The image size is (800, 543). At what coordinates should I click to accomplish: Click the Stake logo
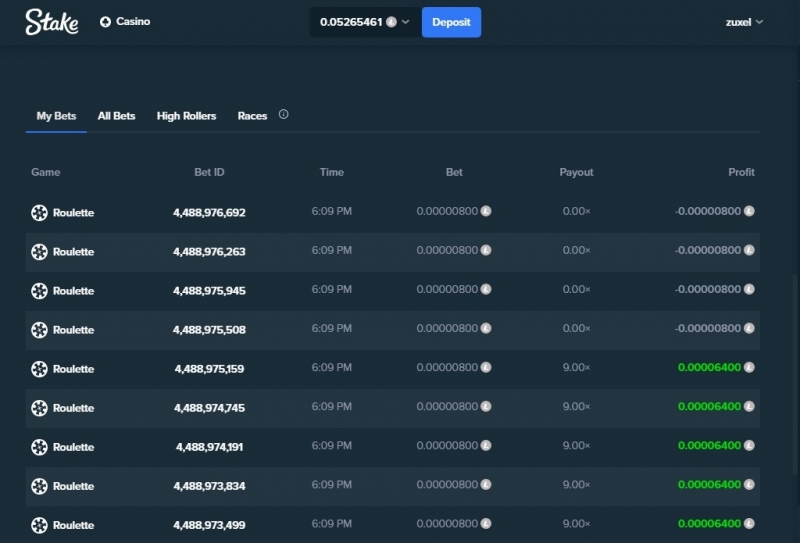52,22
